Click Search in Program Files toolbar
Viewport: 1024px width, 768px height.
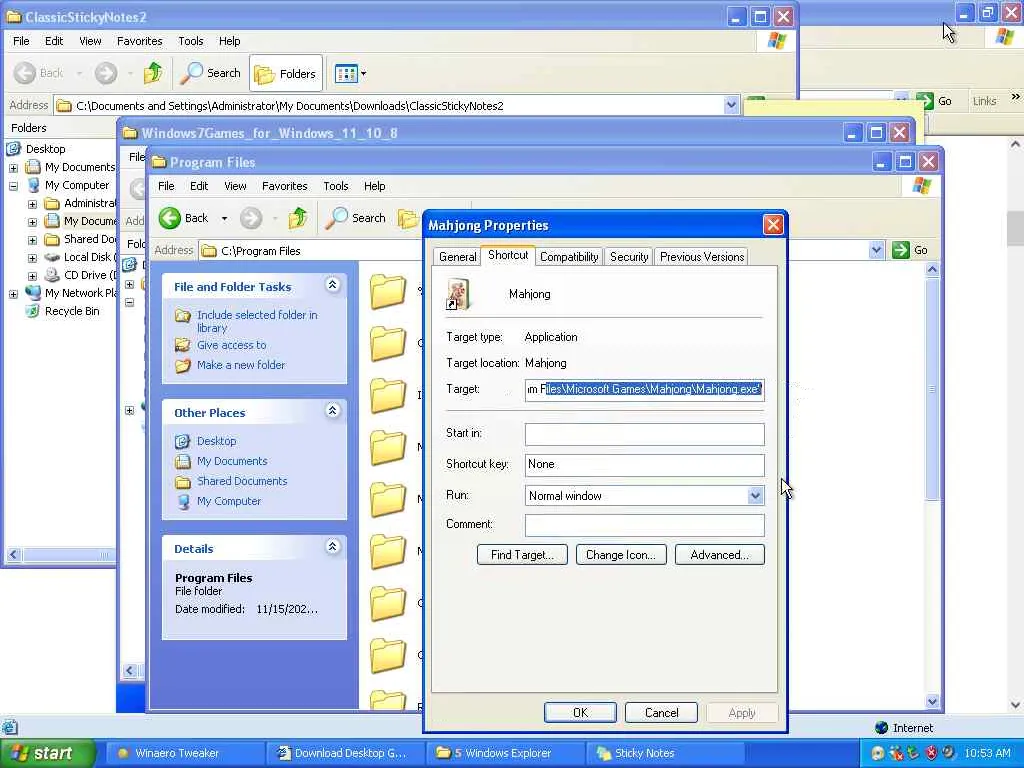click(356, 218)
